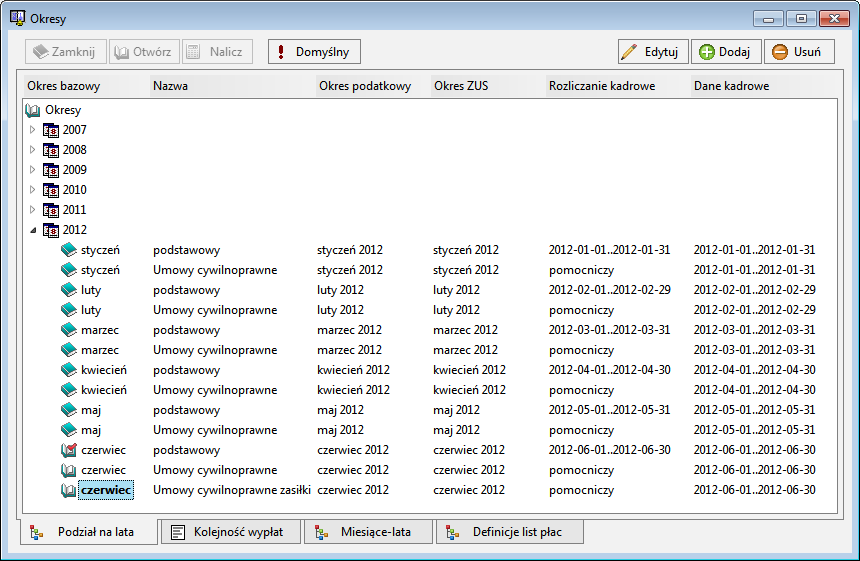Click the Okresy root book icon

click(33, 110)
